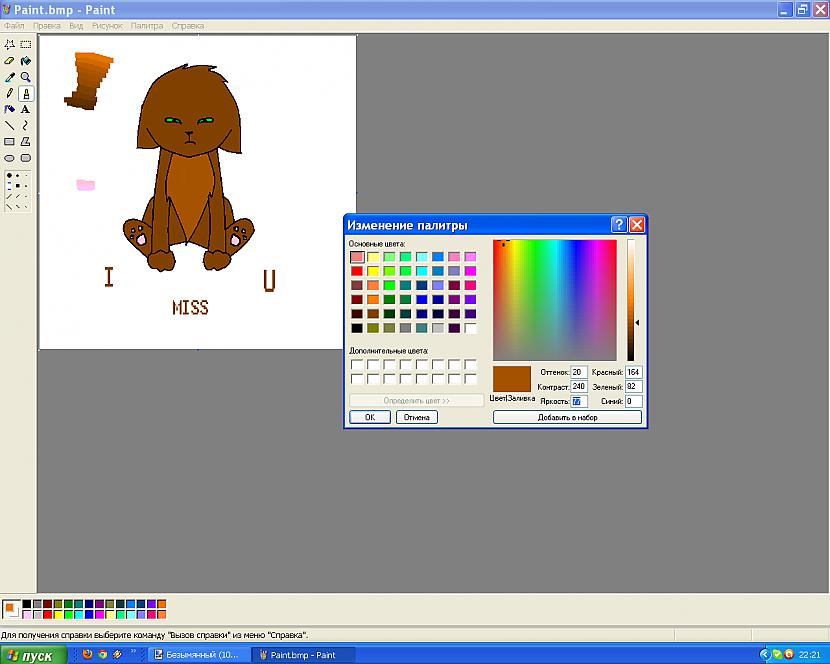Select the Ellipse tool
The height and width of the screenshot is (664, 830).
click(x=10, y=158)
